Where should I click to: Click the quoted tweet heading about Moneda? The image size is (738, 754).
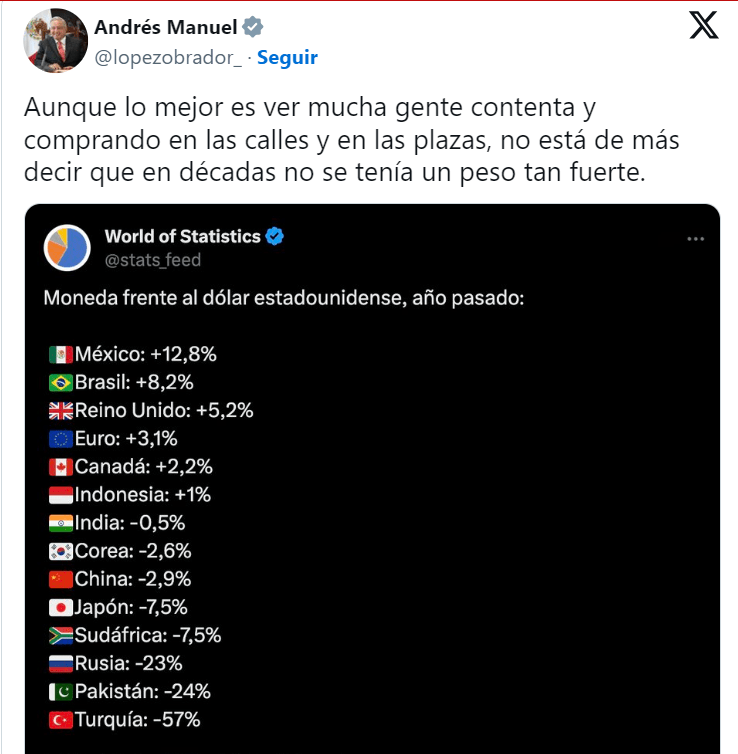coord(282,299)
